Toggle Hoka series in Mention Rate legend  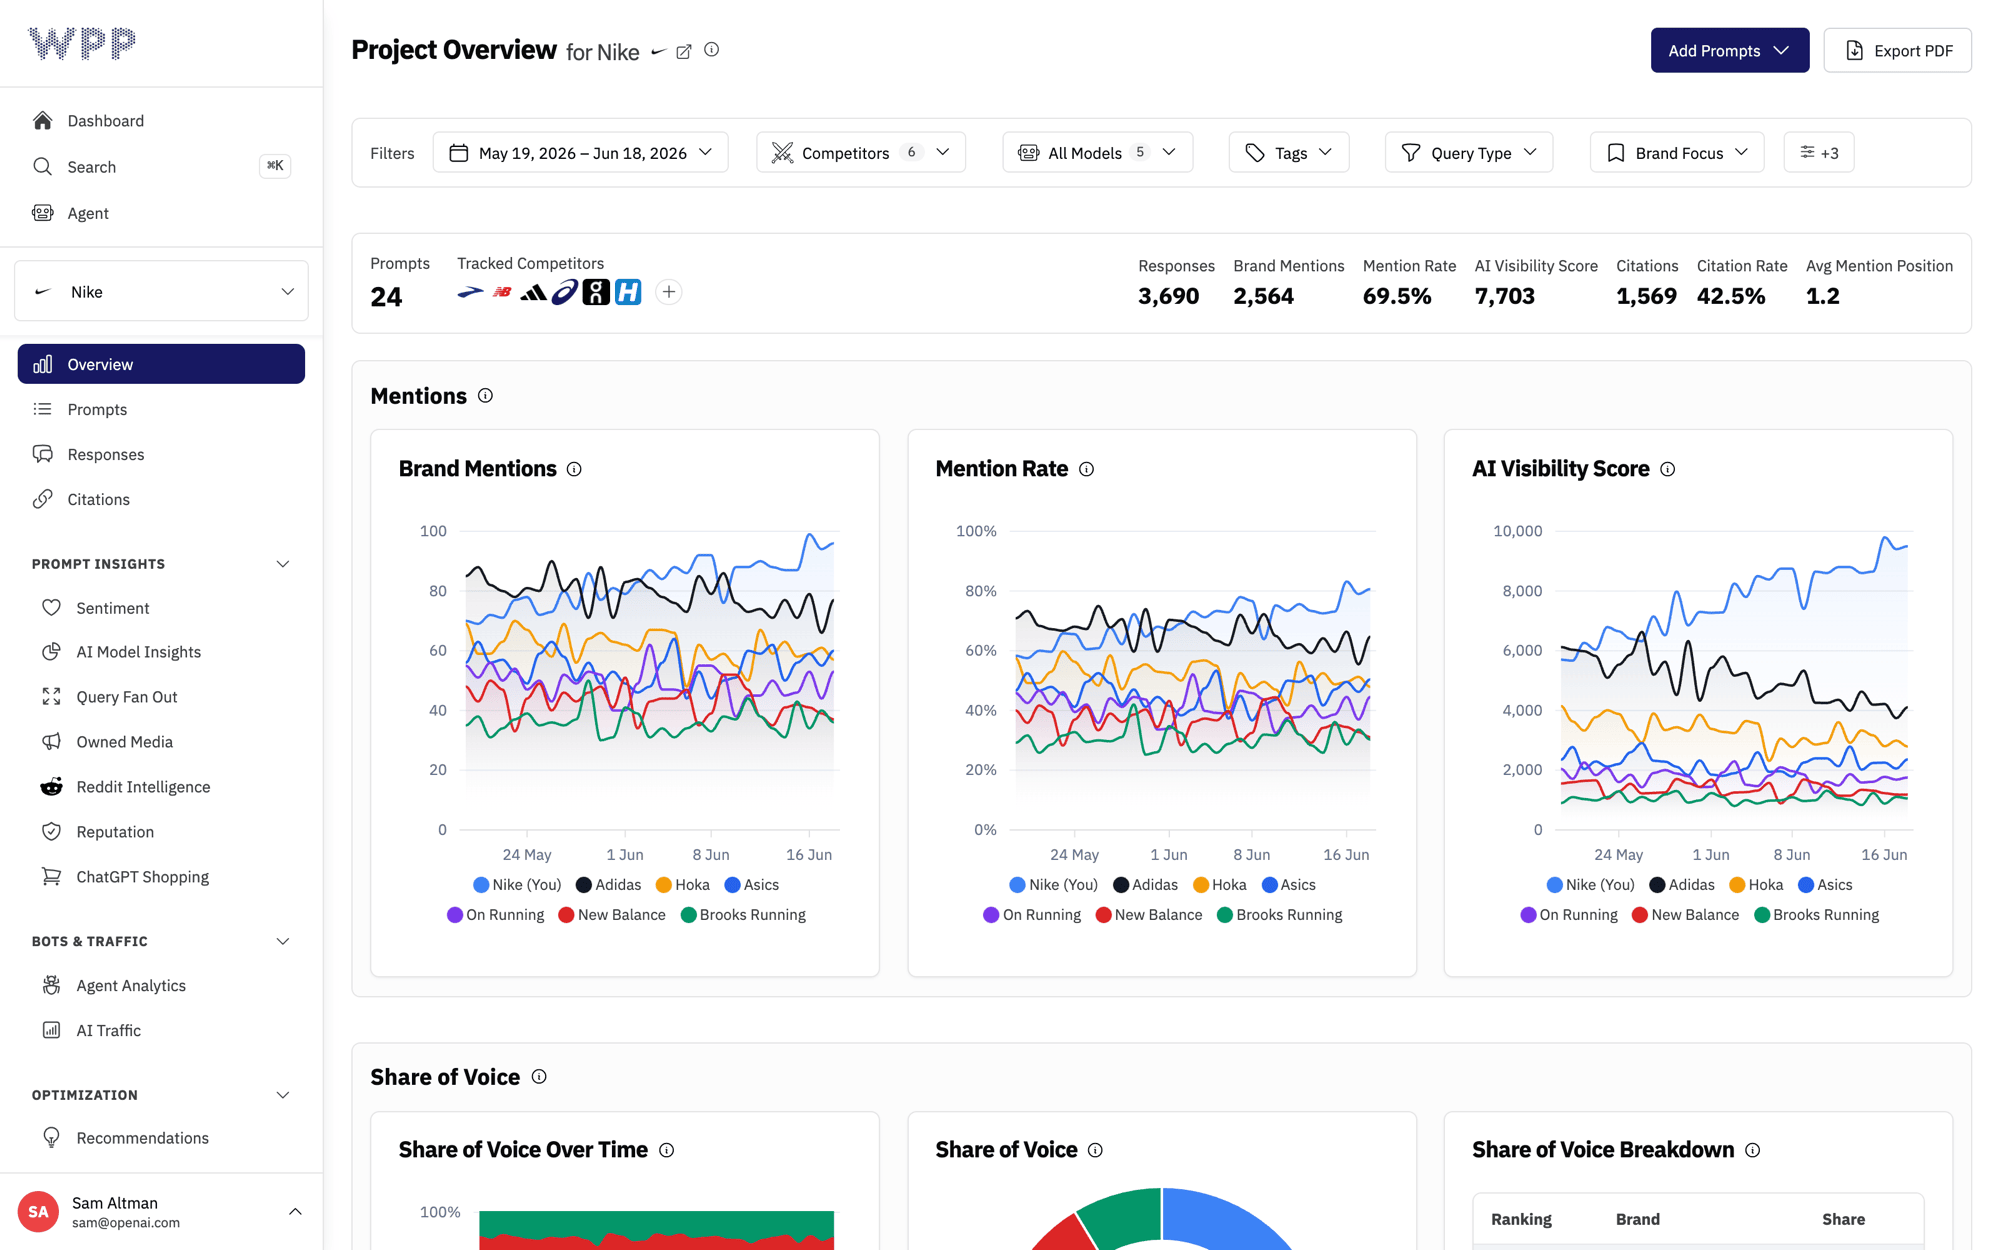tap(1220, 885)
